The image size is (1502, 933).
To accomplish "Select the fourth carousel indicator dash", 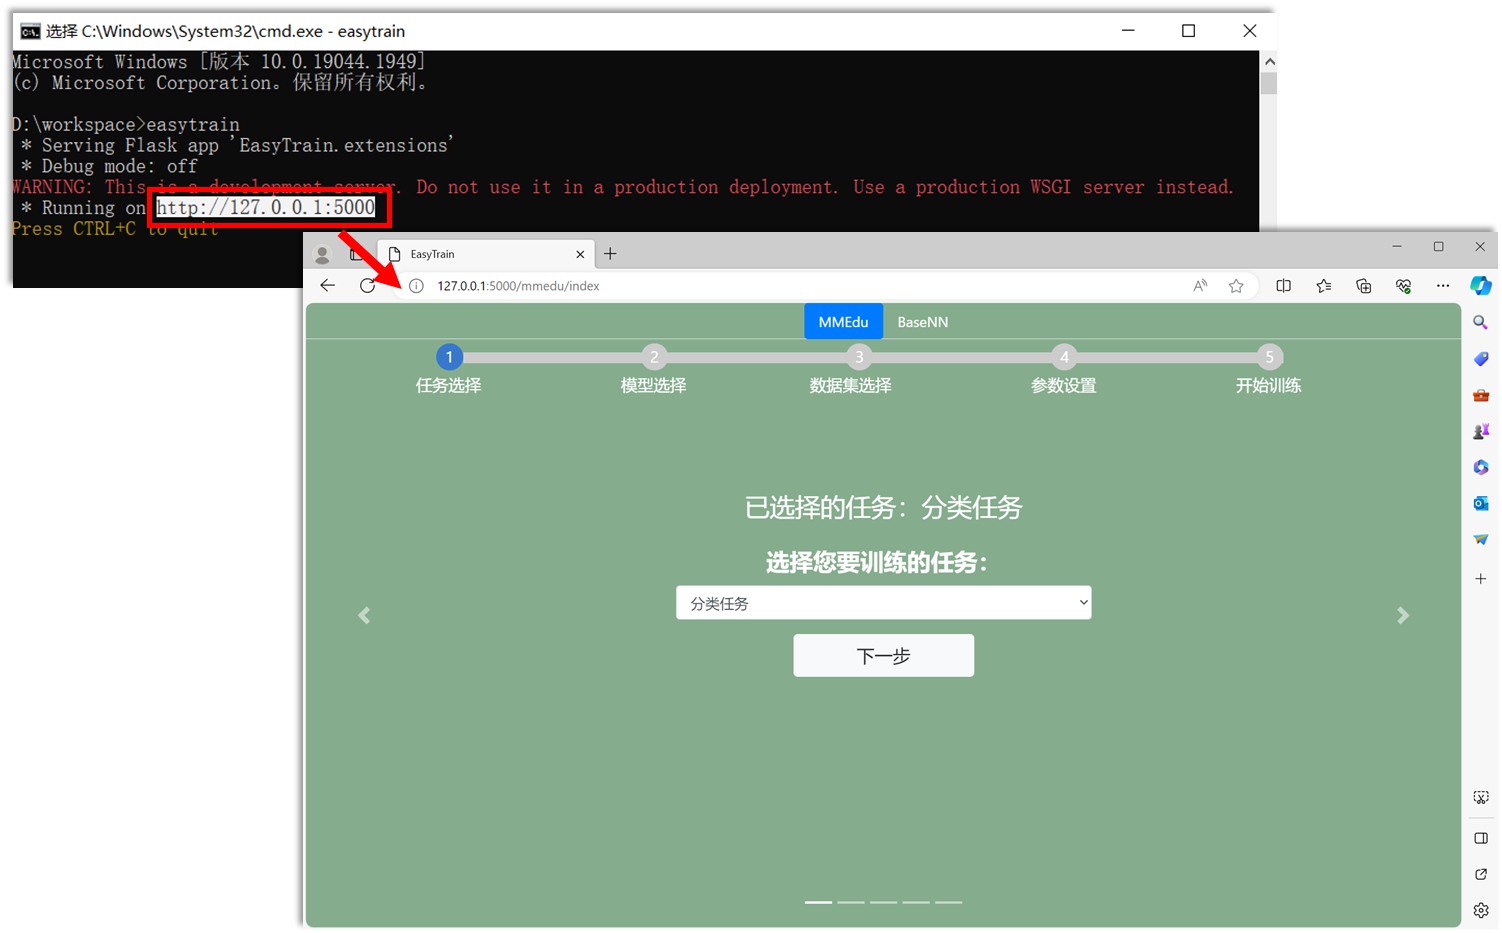I will pos(916,902).
